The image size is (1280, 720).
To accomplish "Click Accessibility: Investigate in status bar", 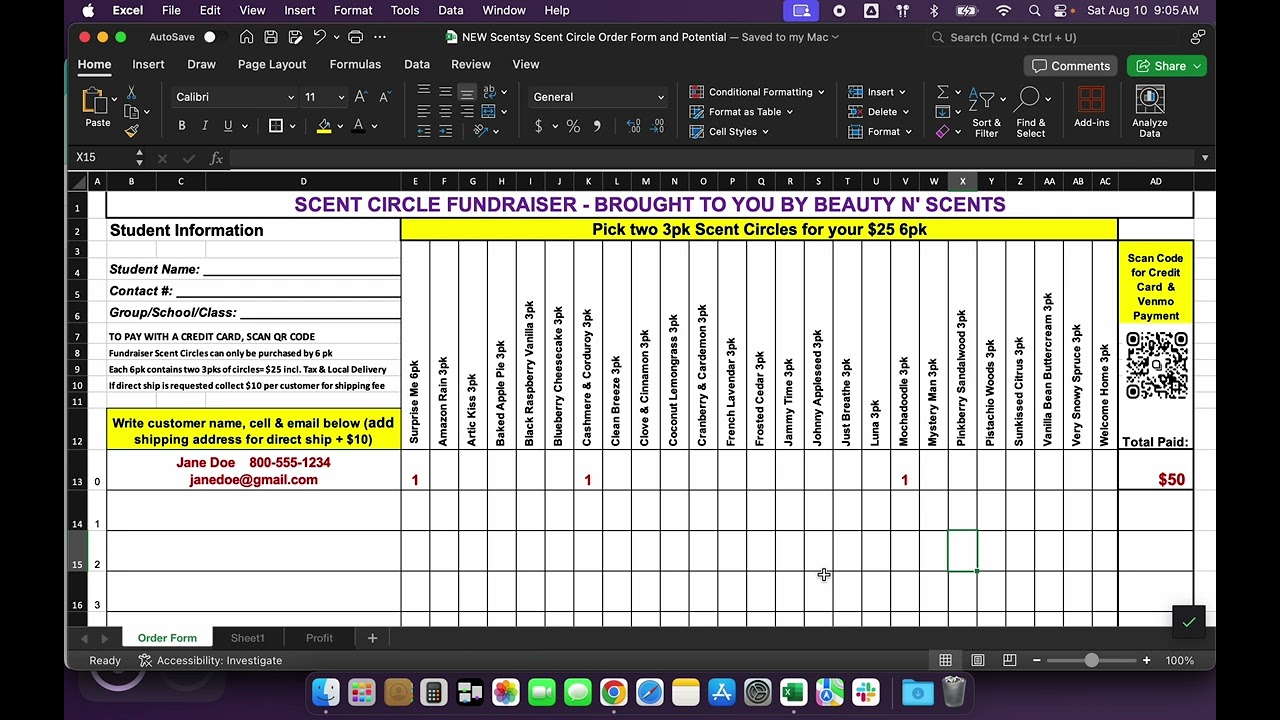I will point(210,660).
